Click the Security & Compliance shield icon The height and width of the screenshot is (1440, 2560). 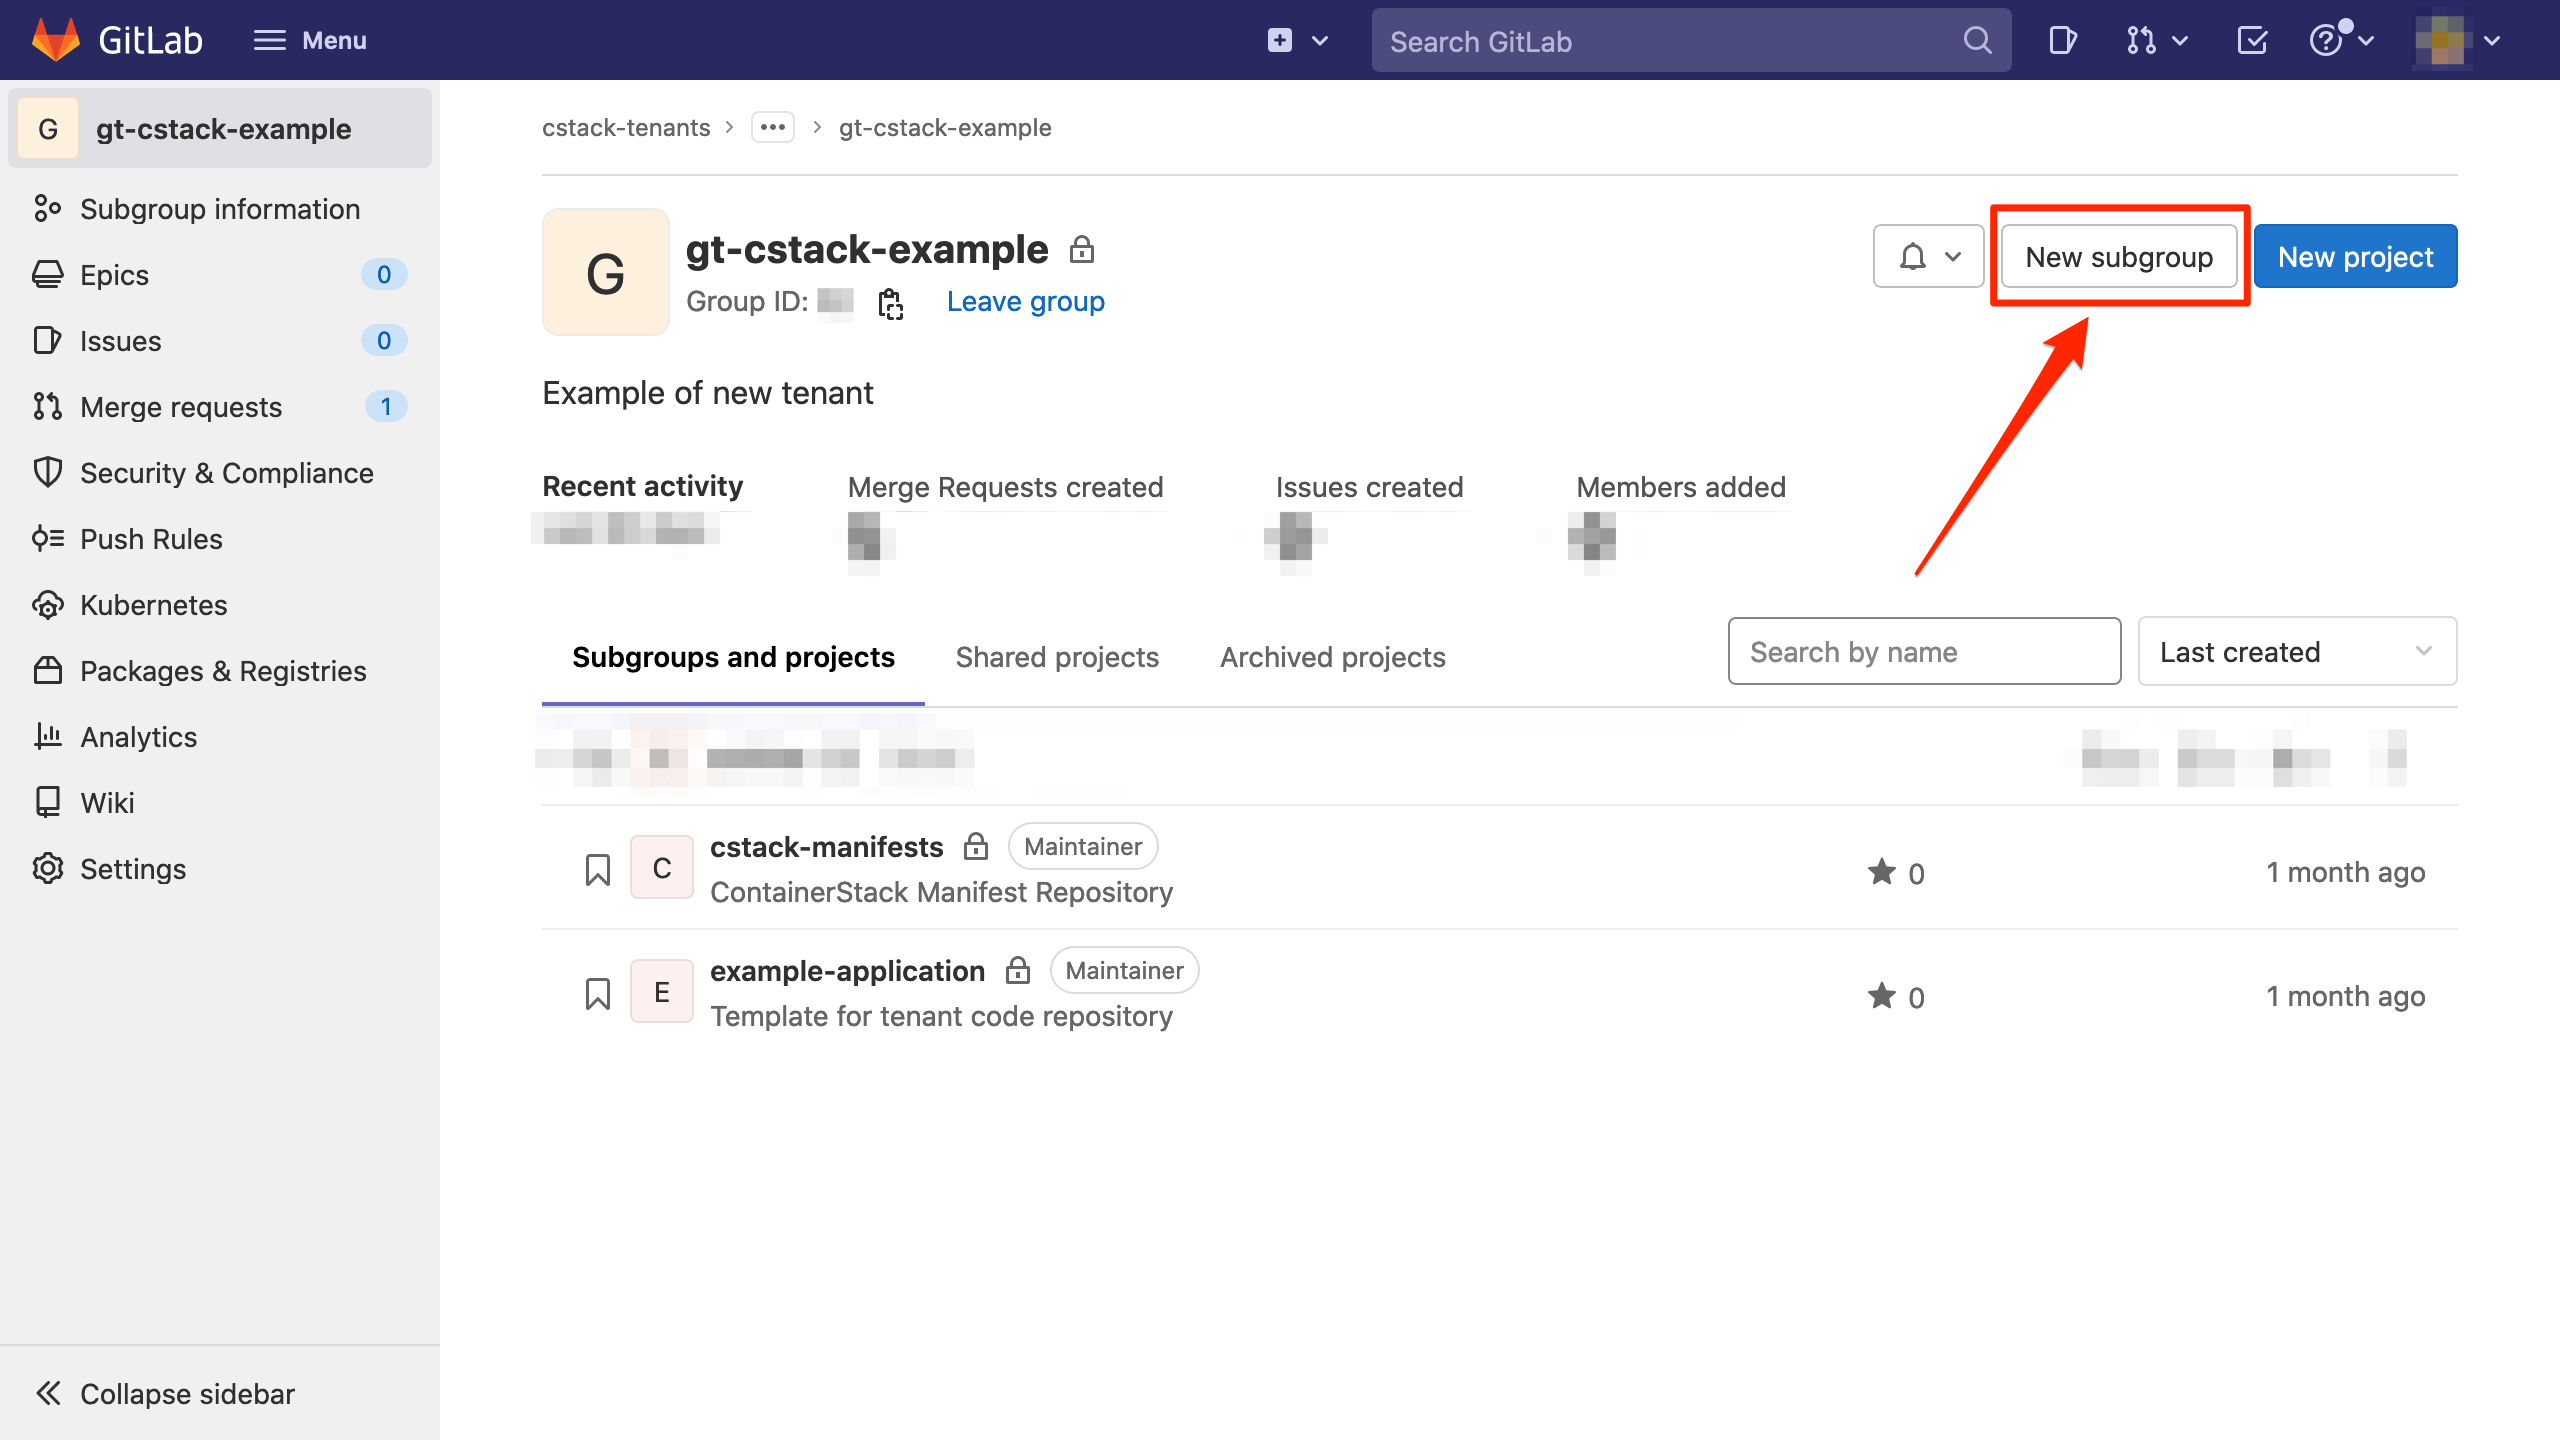[x=49, y=472]
